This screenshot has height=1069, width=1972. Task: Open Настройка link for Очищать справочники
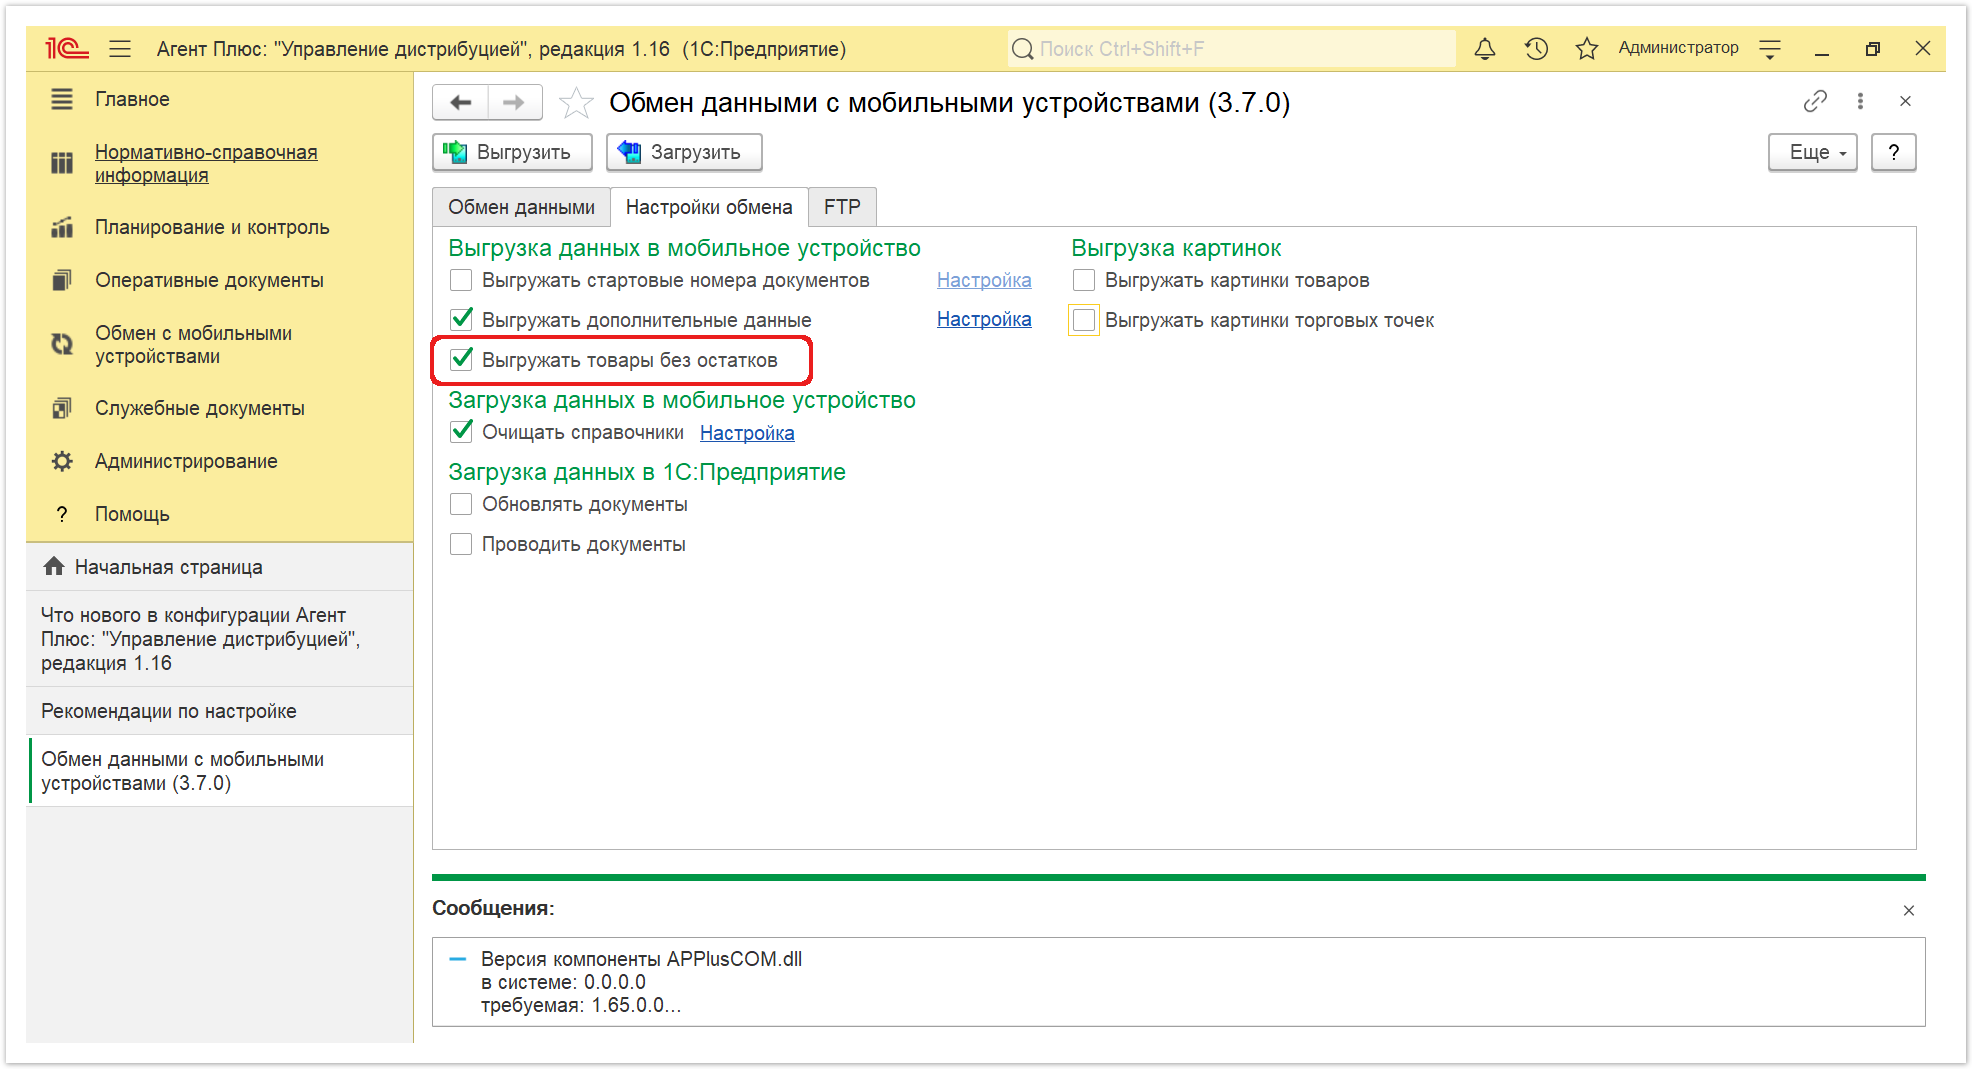[747, 433]
